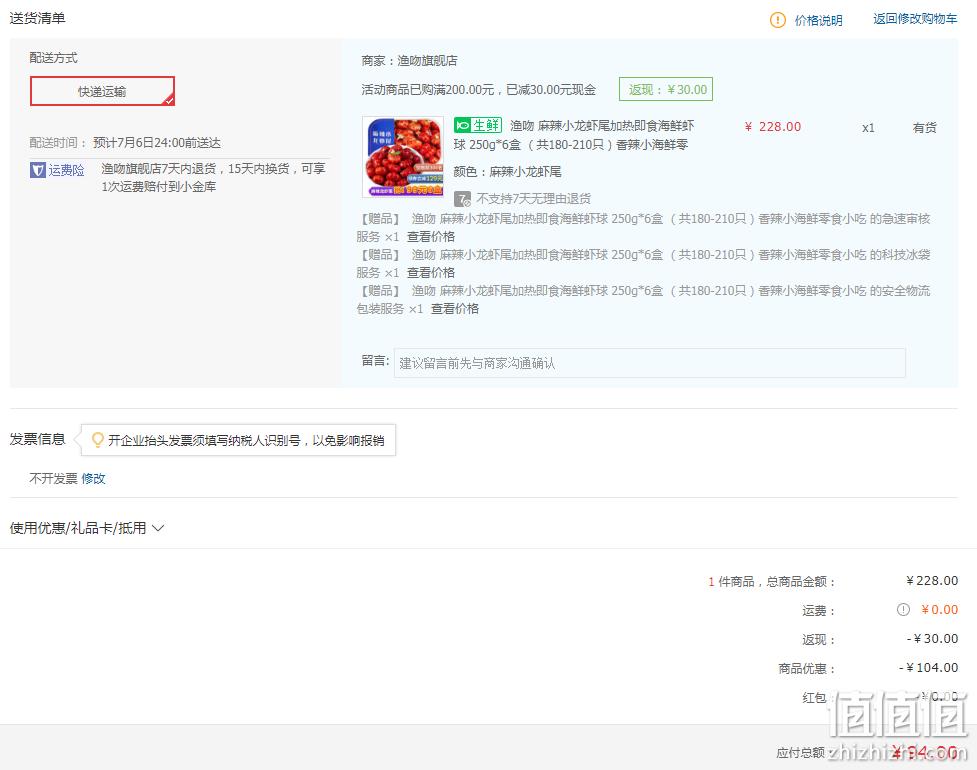Open the crayfish product thumbnail

403,156
